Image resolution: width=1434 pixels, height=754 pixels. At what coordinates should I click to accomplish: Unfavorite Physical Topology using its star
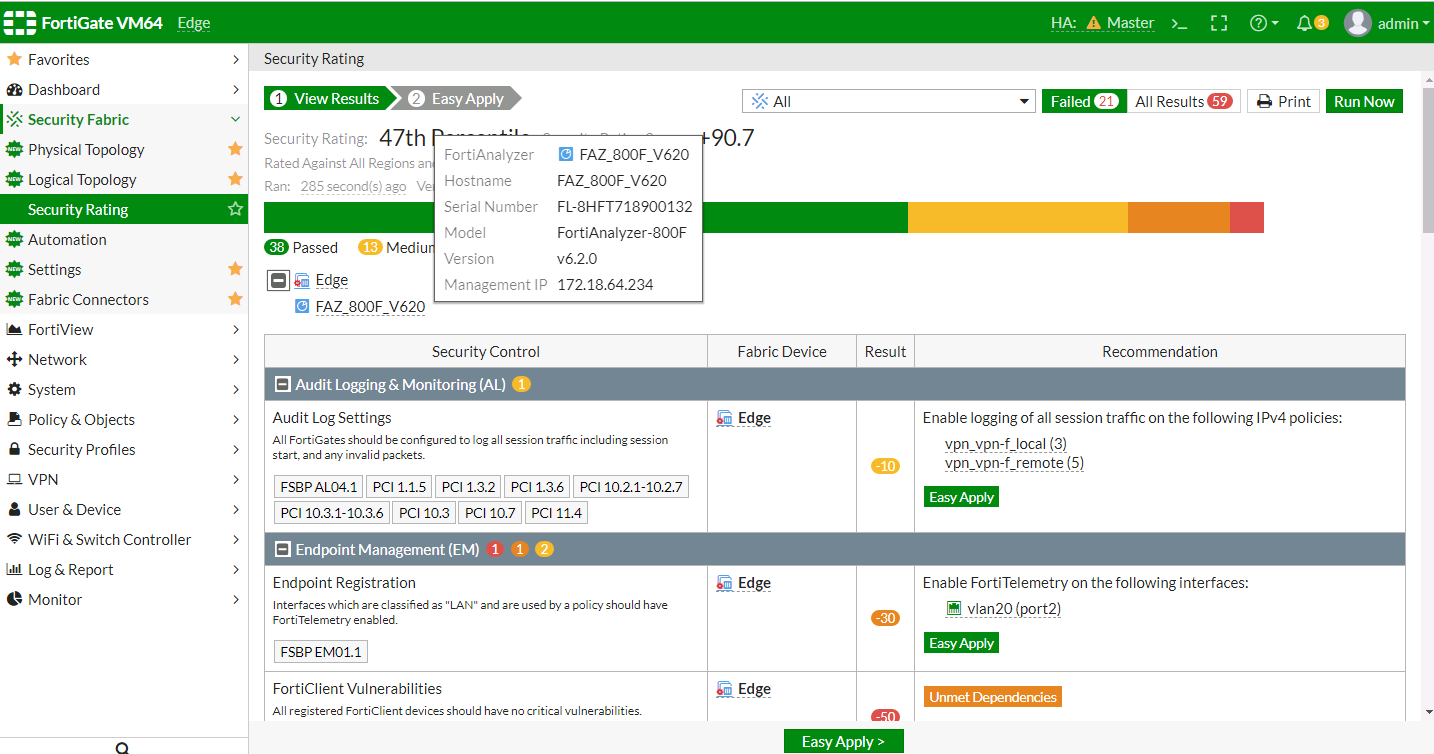point(234,149)
